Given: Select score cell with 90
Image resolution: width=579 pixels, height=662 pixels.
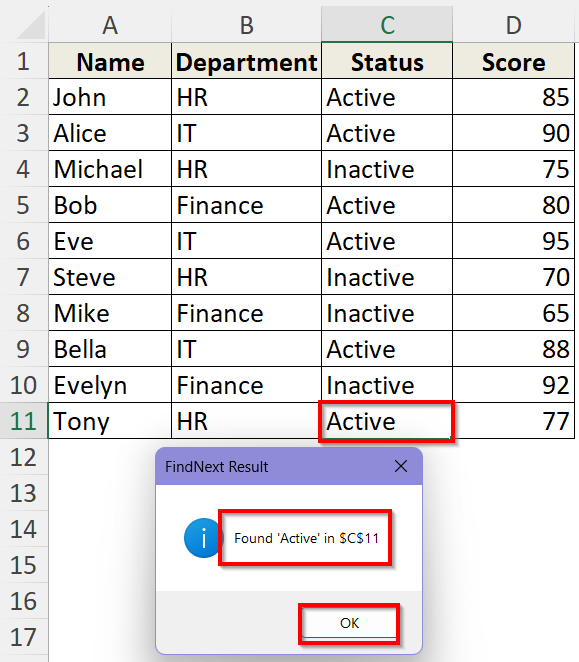Looking at the screenshot, I should tap(514, 133).
